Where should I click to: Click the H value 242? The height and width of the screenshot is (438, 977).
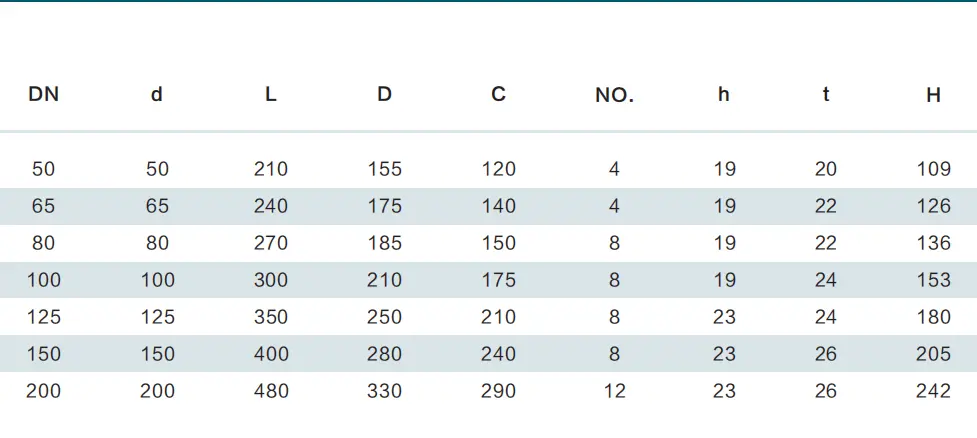click(x=933, y=391)
